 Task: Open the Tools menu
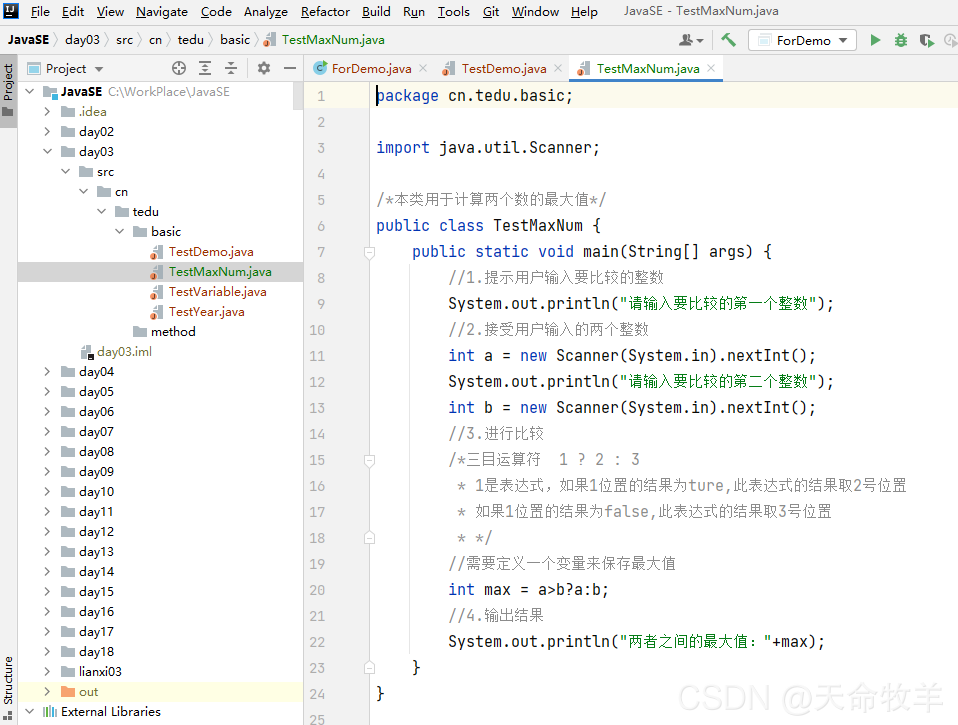pyautogui.click(x=453, y=12)
